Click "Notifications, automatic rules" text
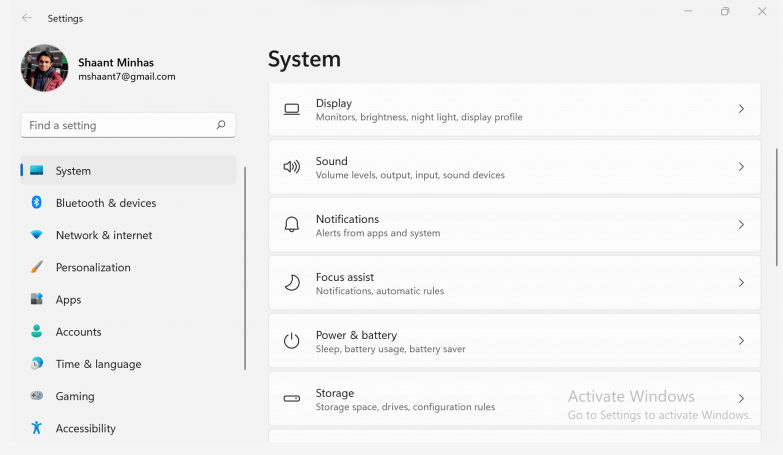Image resolution: width=783 pixels, height=455 pixels. (380, 291)
